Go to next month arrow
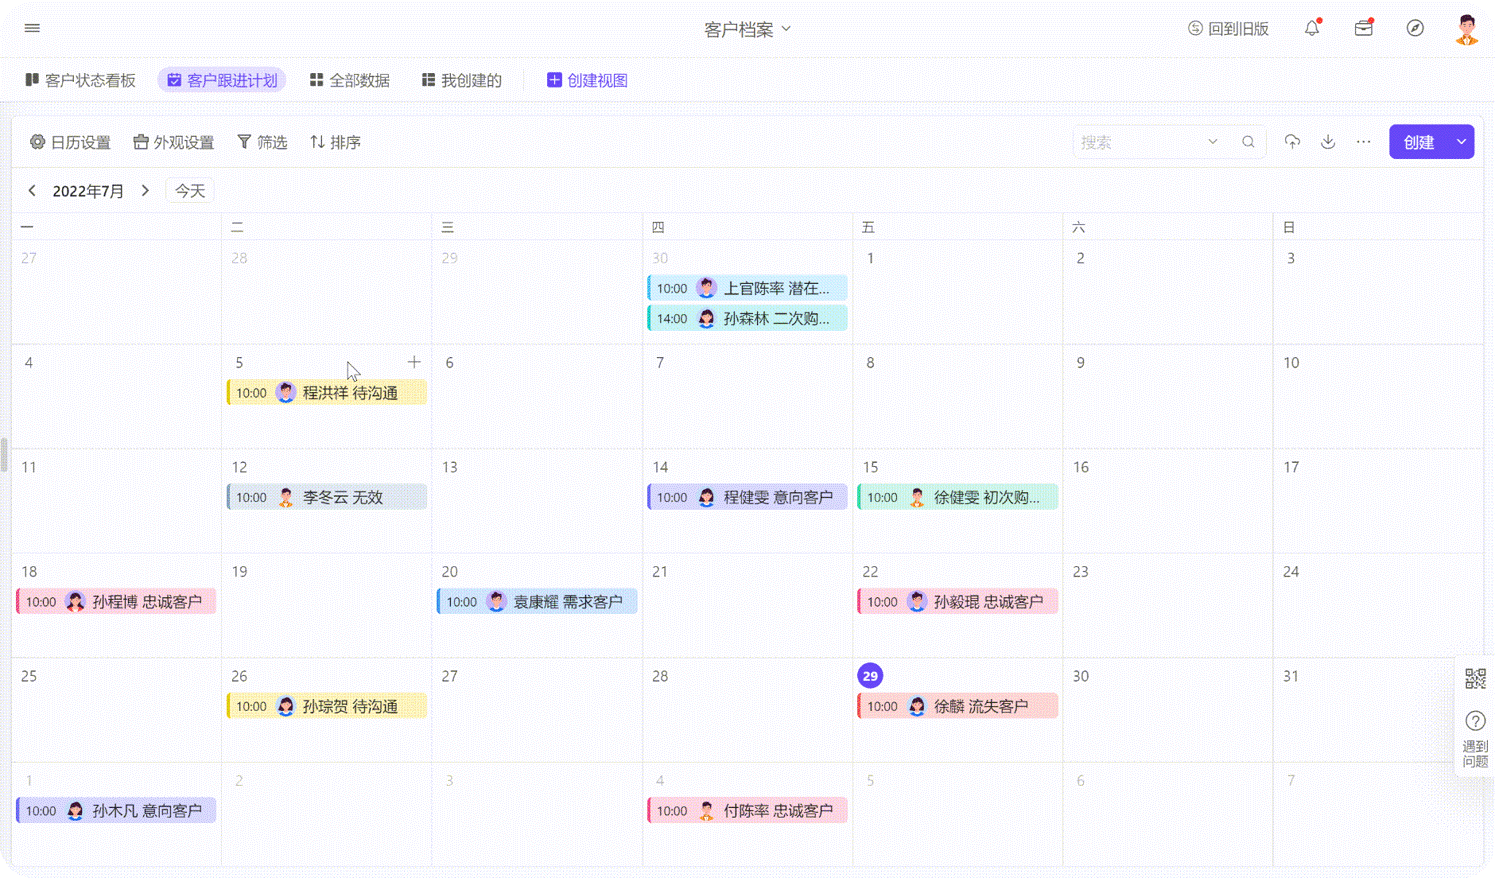This screenshot has height=878, width=1495. coord(145,190)
